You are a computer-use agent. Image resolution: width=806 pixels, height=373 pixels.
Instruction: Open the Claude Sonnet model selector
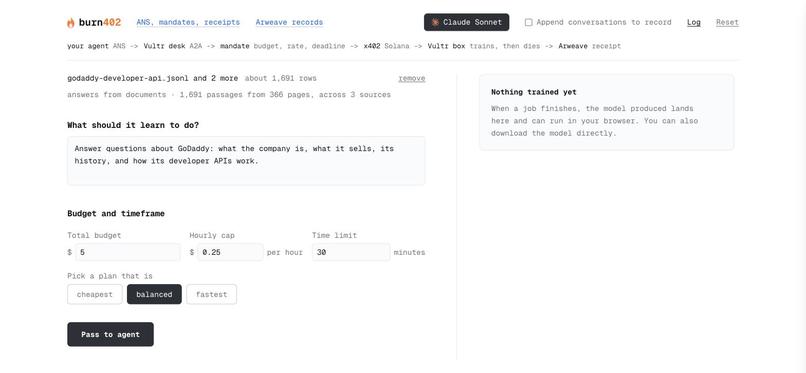(x=466, y=22)
